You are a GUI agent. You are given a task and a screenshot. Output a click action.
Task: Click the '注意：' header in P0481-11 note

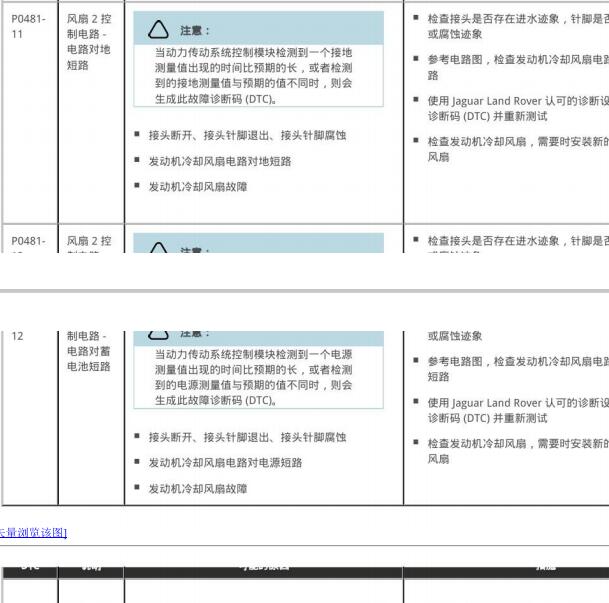point(195,31)
